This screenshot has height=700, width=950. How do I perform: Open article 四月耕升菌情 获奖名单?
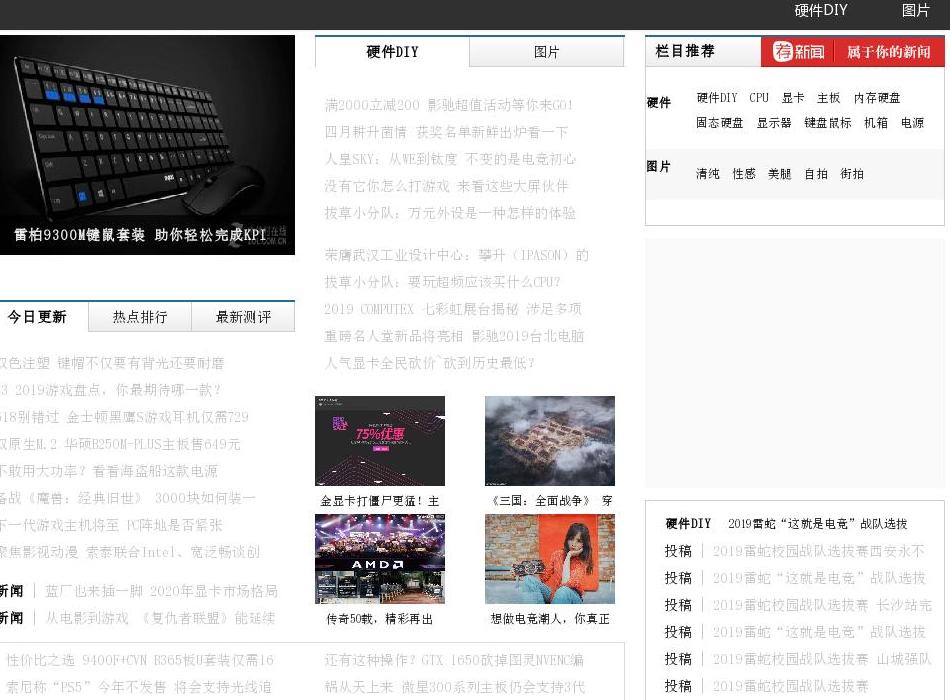446,132
